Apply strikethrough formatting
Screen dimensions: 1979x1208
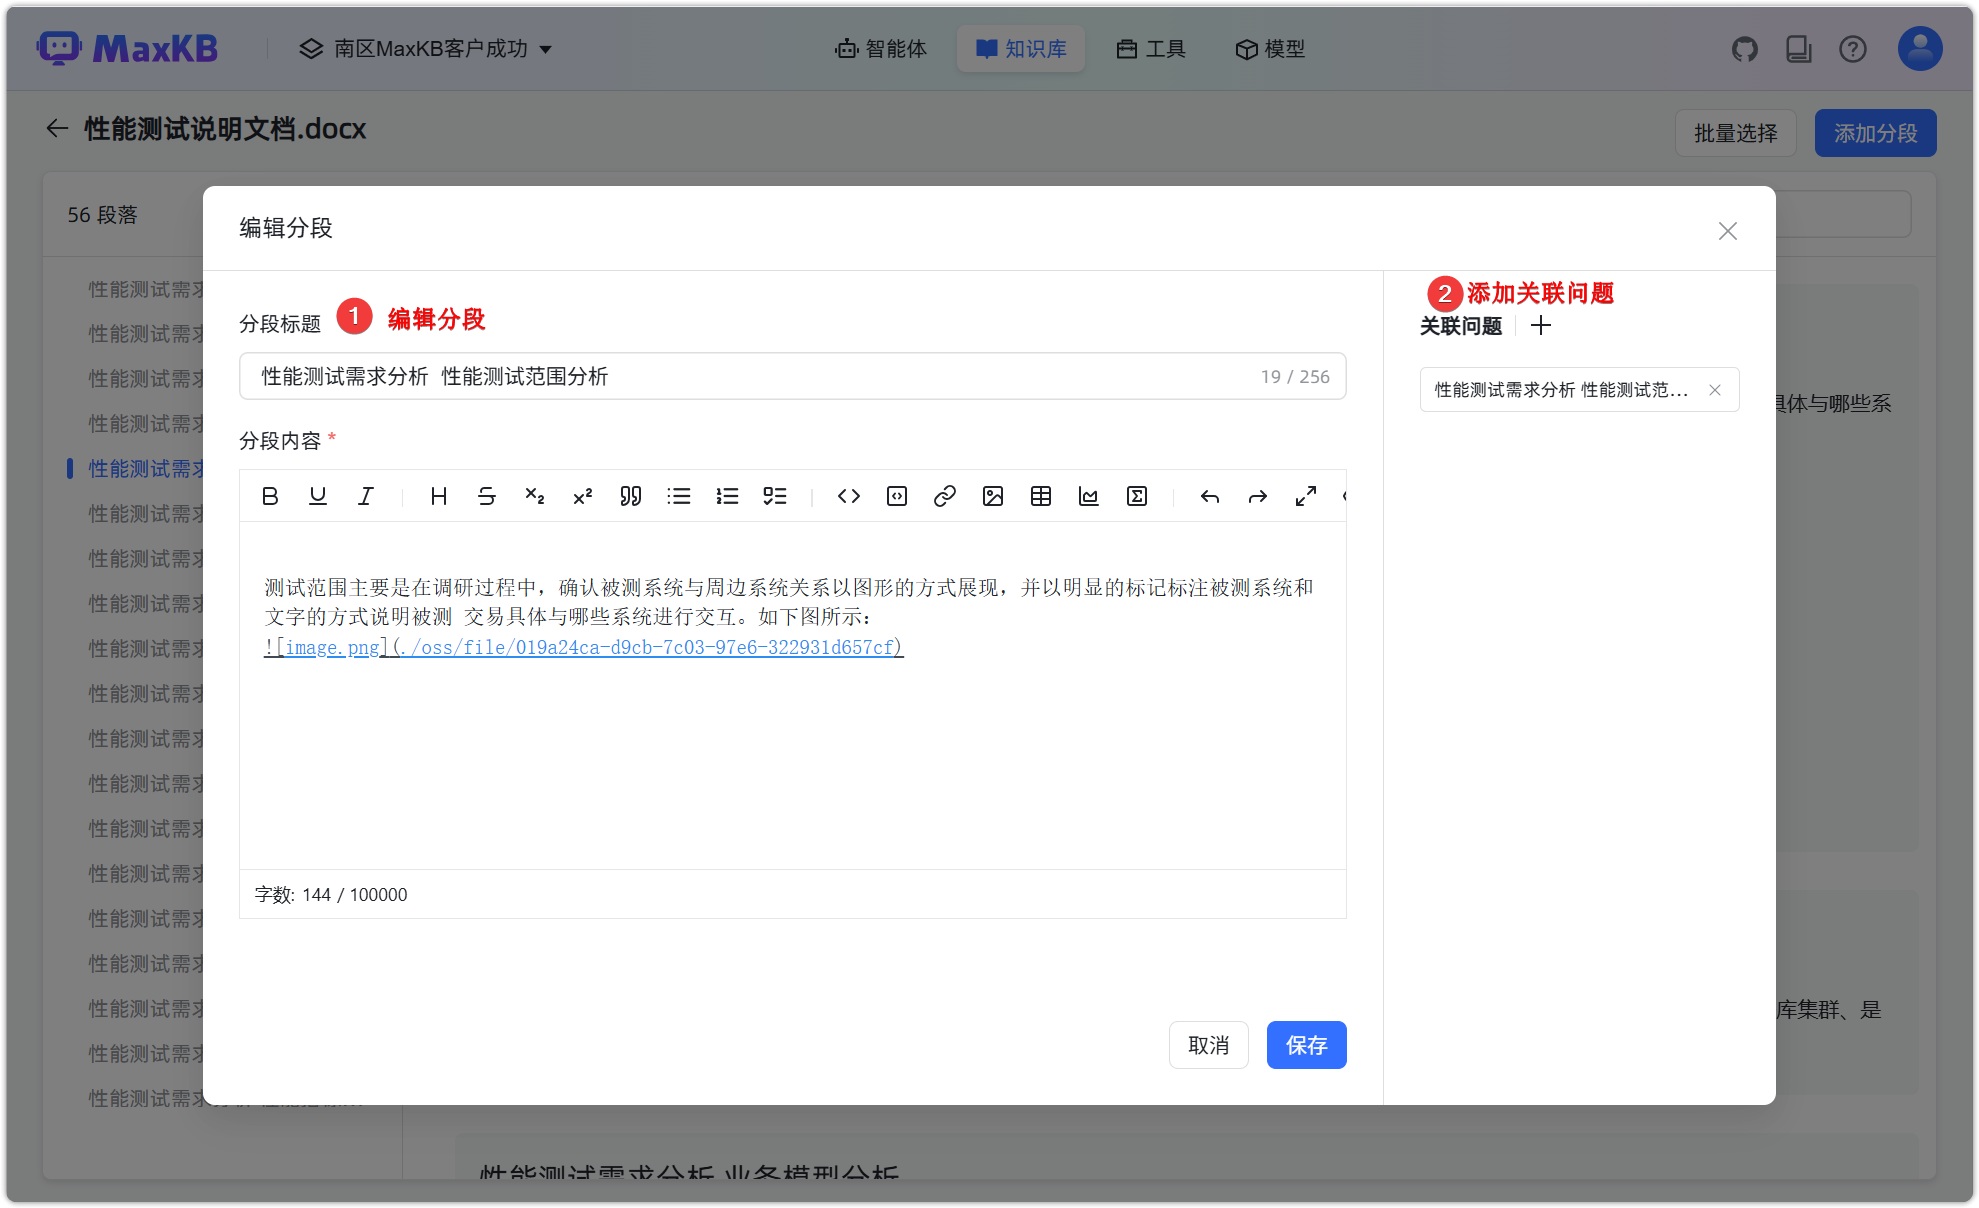click(x=487, y=496)
